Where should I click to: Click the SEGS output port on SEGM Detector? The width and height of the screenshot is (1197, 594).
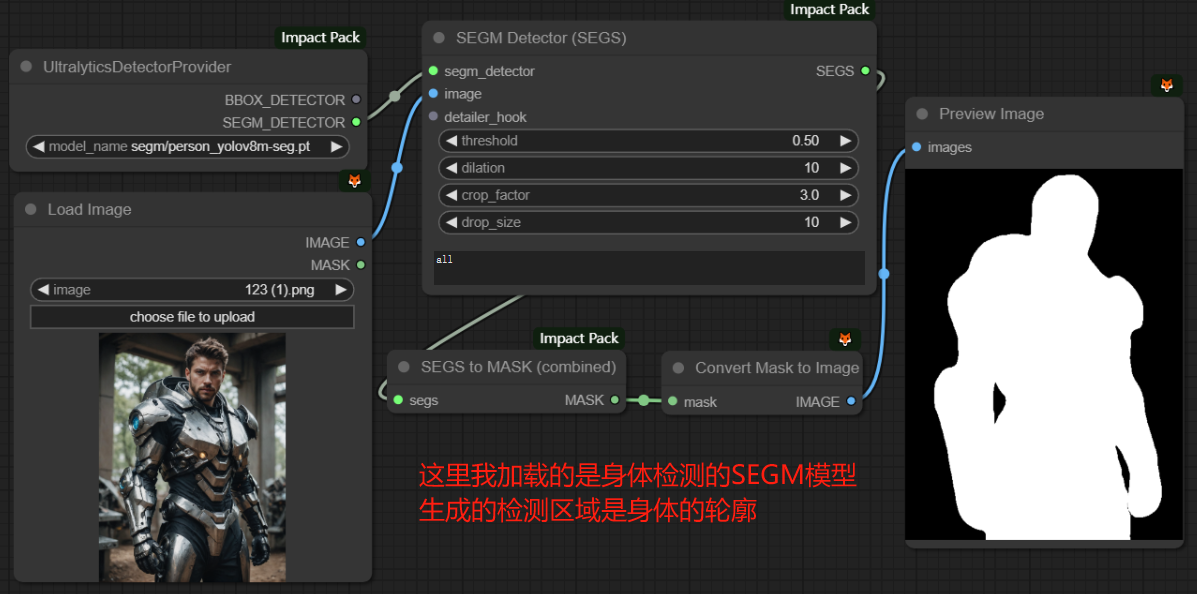coord(865,71)
